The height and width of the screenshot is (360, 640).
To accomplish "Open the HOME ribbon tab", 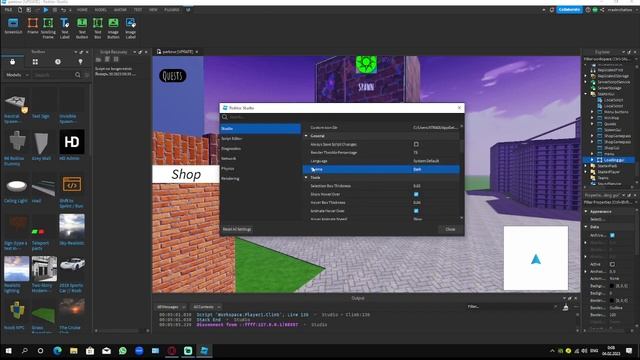I will (x=82, y=10).
